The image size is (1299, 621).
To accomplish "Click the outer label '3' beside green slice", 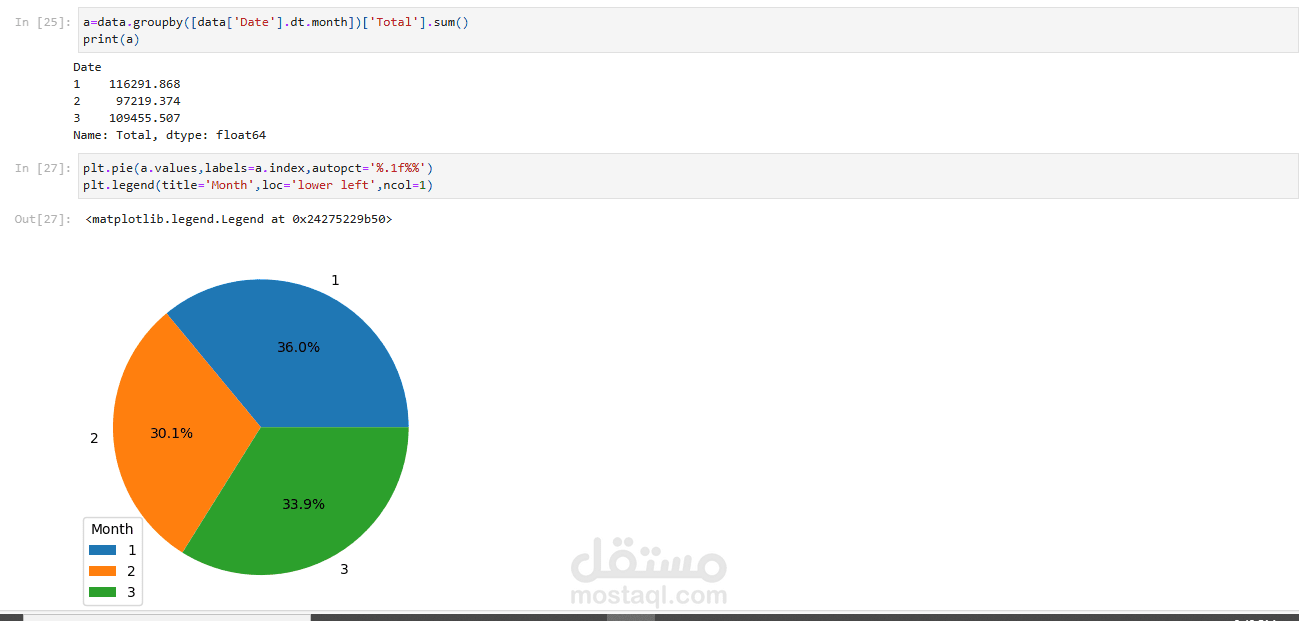I will pos(344,569).
